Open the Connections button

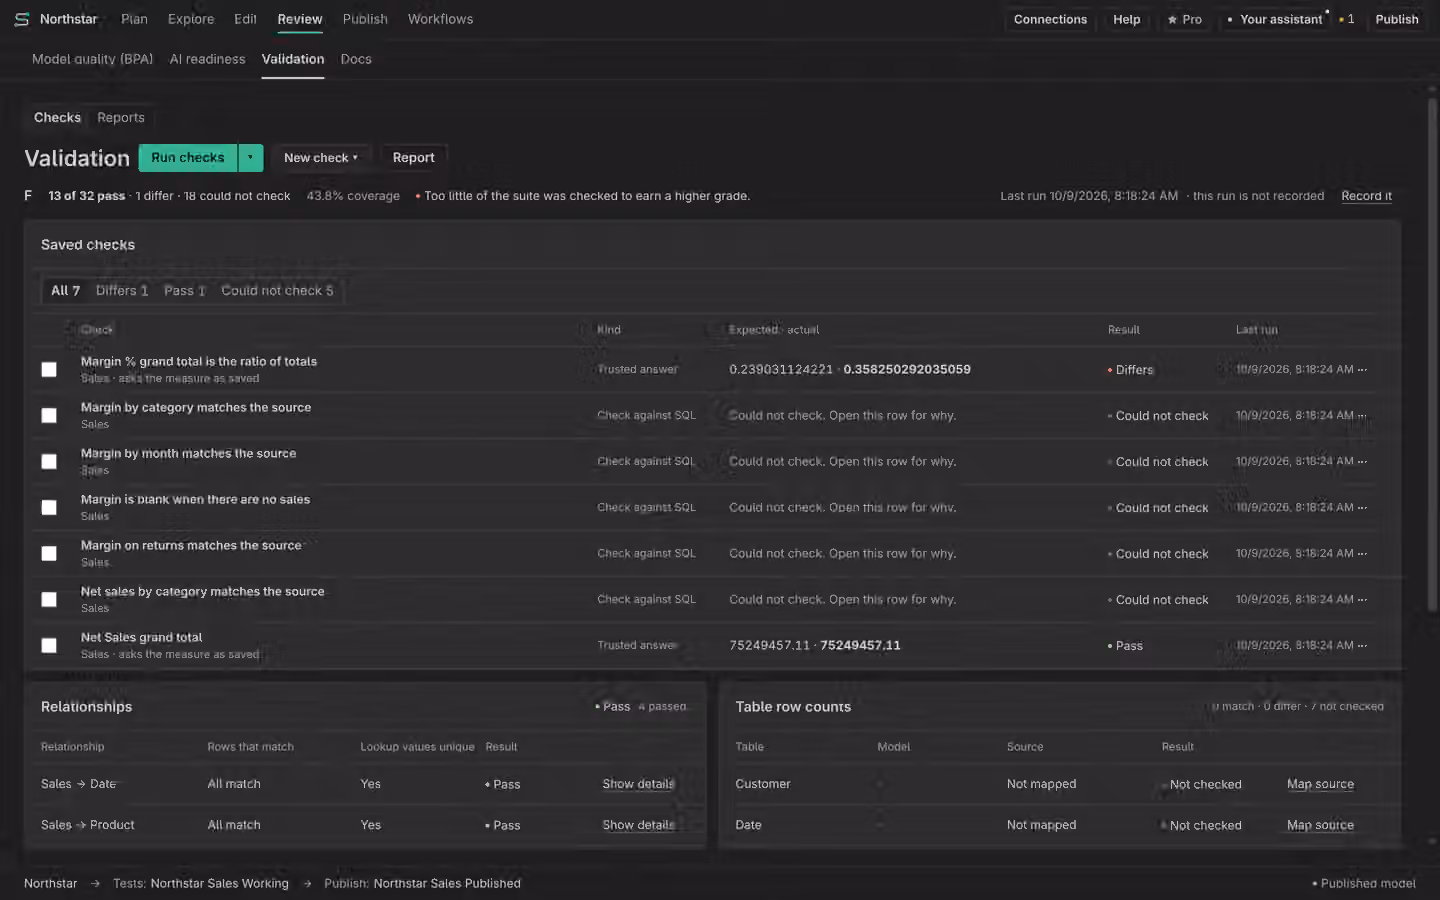pos(1050,19)
